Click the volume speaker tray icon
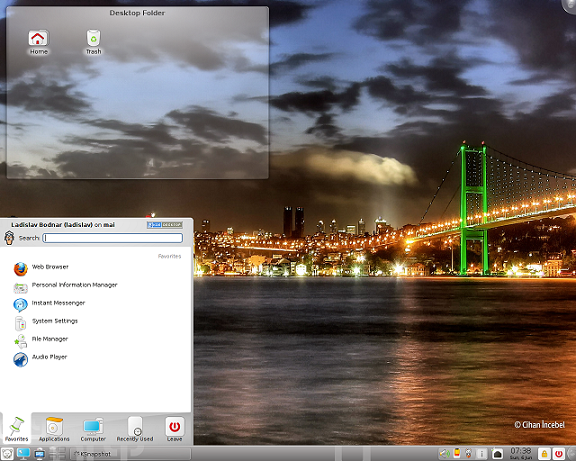This screenshot has width=576, height=461. click(445, 454)
